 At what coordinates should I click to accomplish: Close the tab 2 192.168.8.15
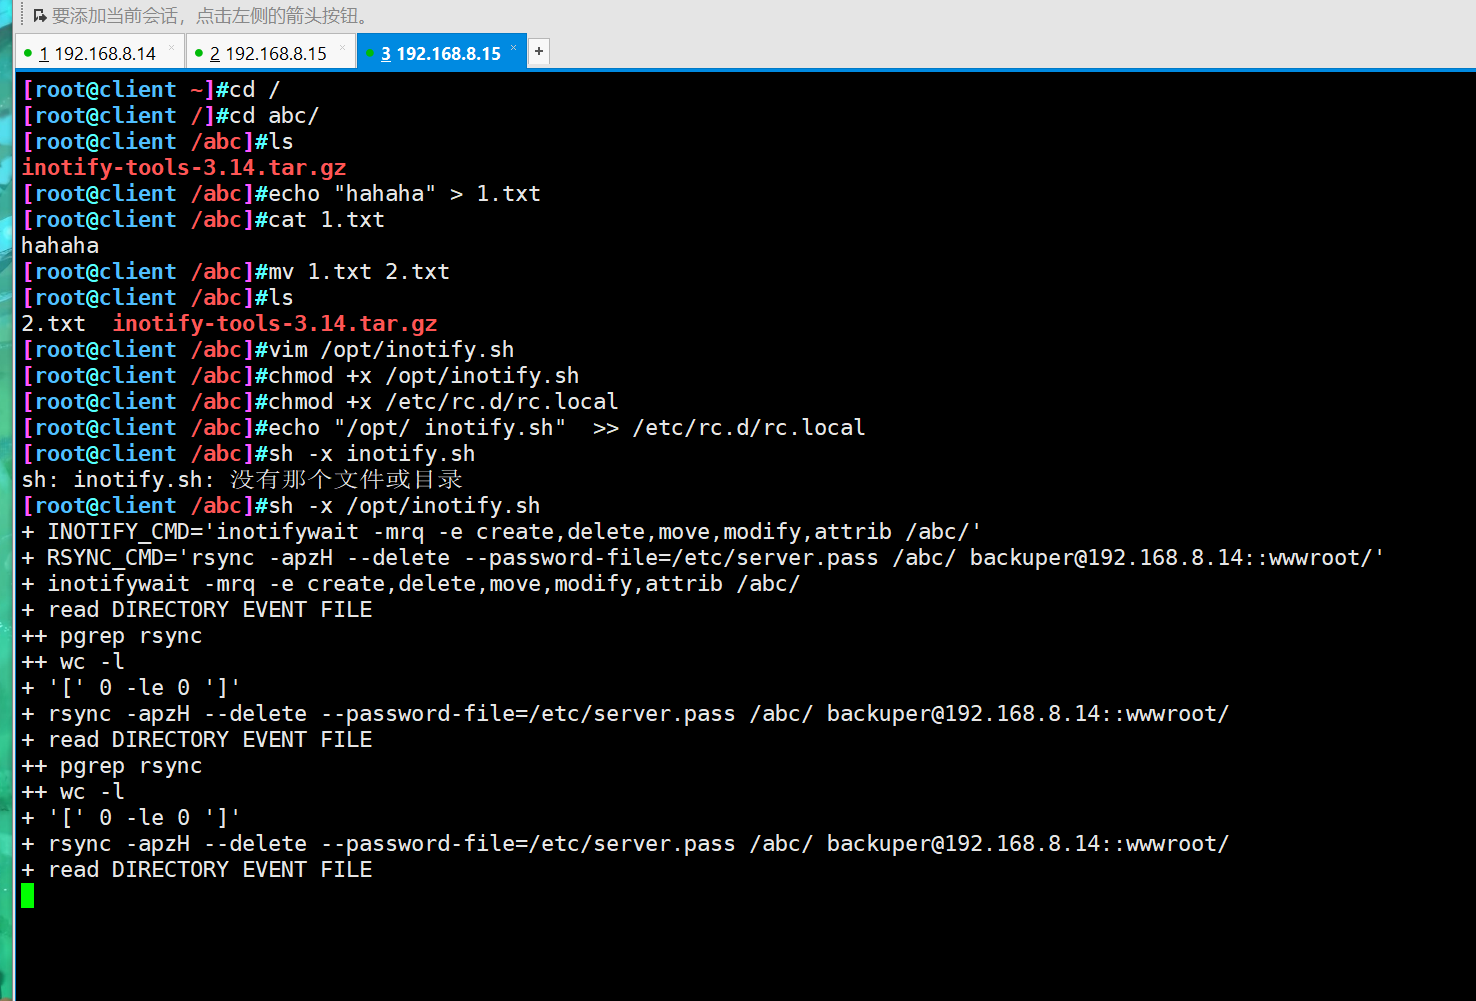coord(343,47)
